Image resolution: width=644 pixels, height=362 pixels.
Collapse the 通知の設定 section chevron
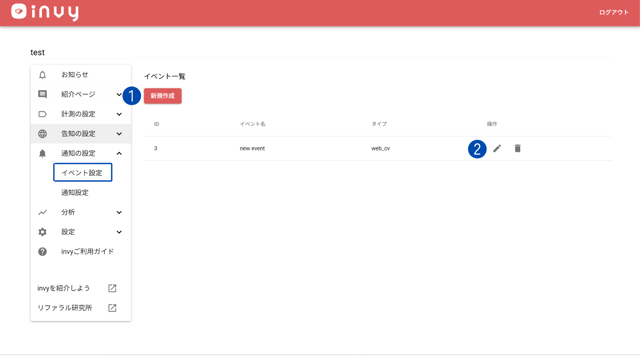point(119,153)
